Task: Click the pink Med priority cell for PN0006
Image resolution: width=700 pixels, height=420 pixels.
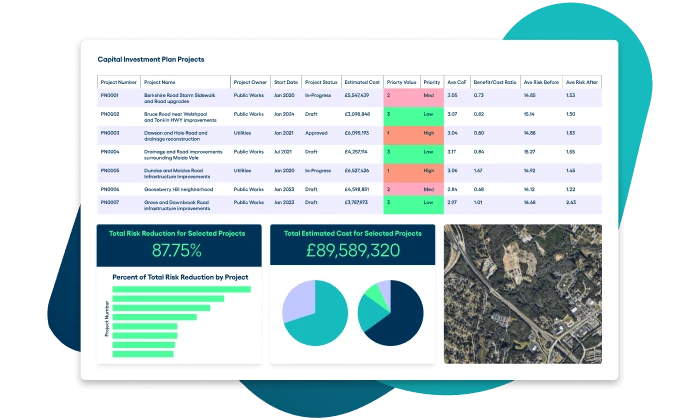Action: click(x=432, y=189)
